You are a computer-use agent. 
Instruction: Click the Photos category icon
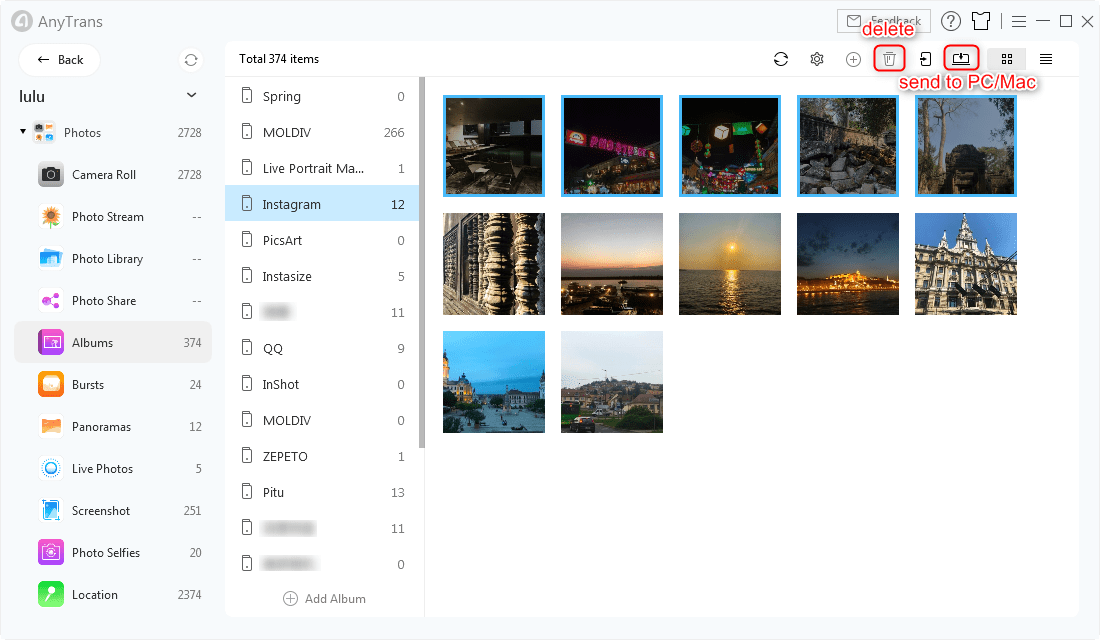(44, 132)
